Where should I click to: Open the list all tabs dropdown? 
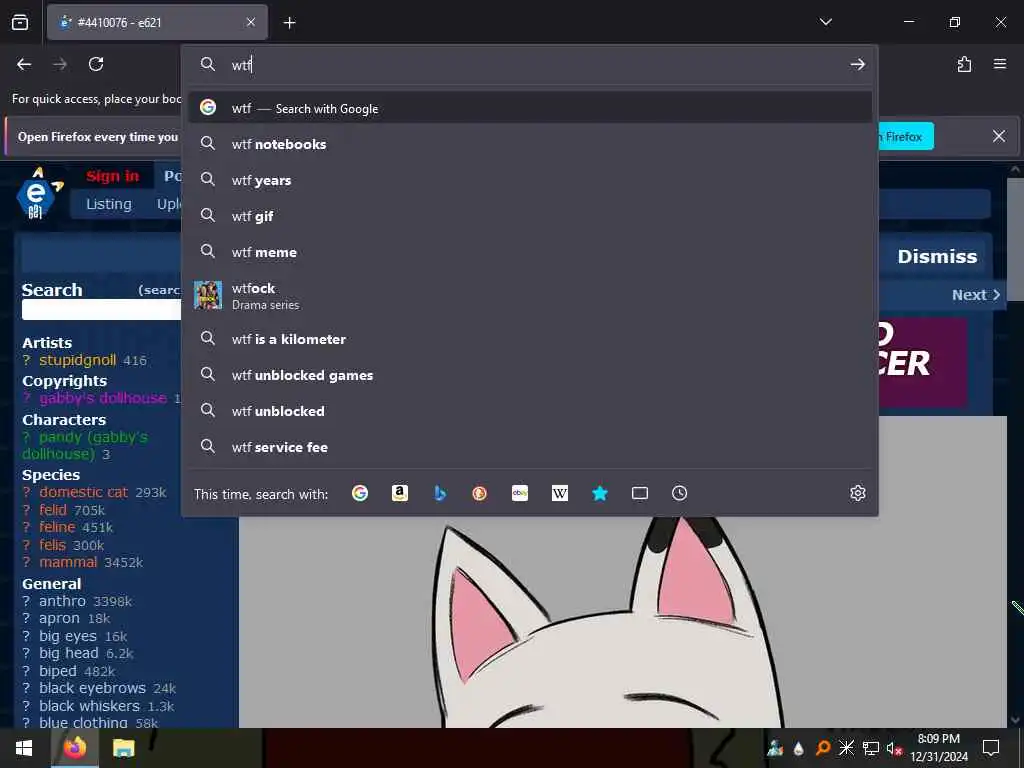[x=825, y=22]
